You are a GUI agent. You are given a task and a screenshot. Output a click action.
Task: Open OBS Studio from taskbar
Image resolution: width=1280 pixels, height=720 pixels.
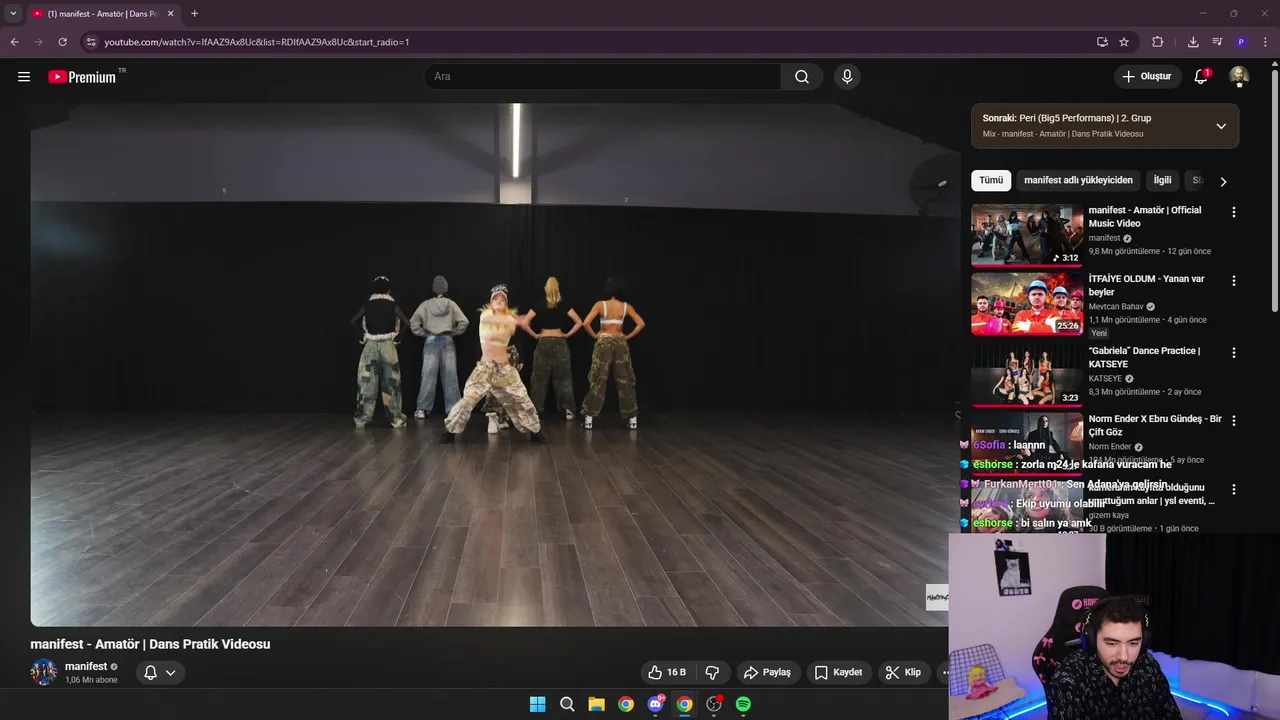[x=714, y=704]
